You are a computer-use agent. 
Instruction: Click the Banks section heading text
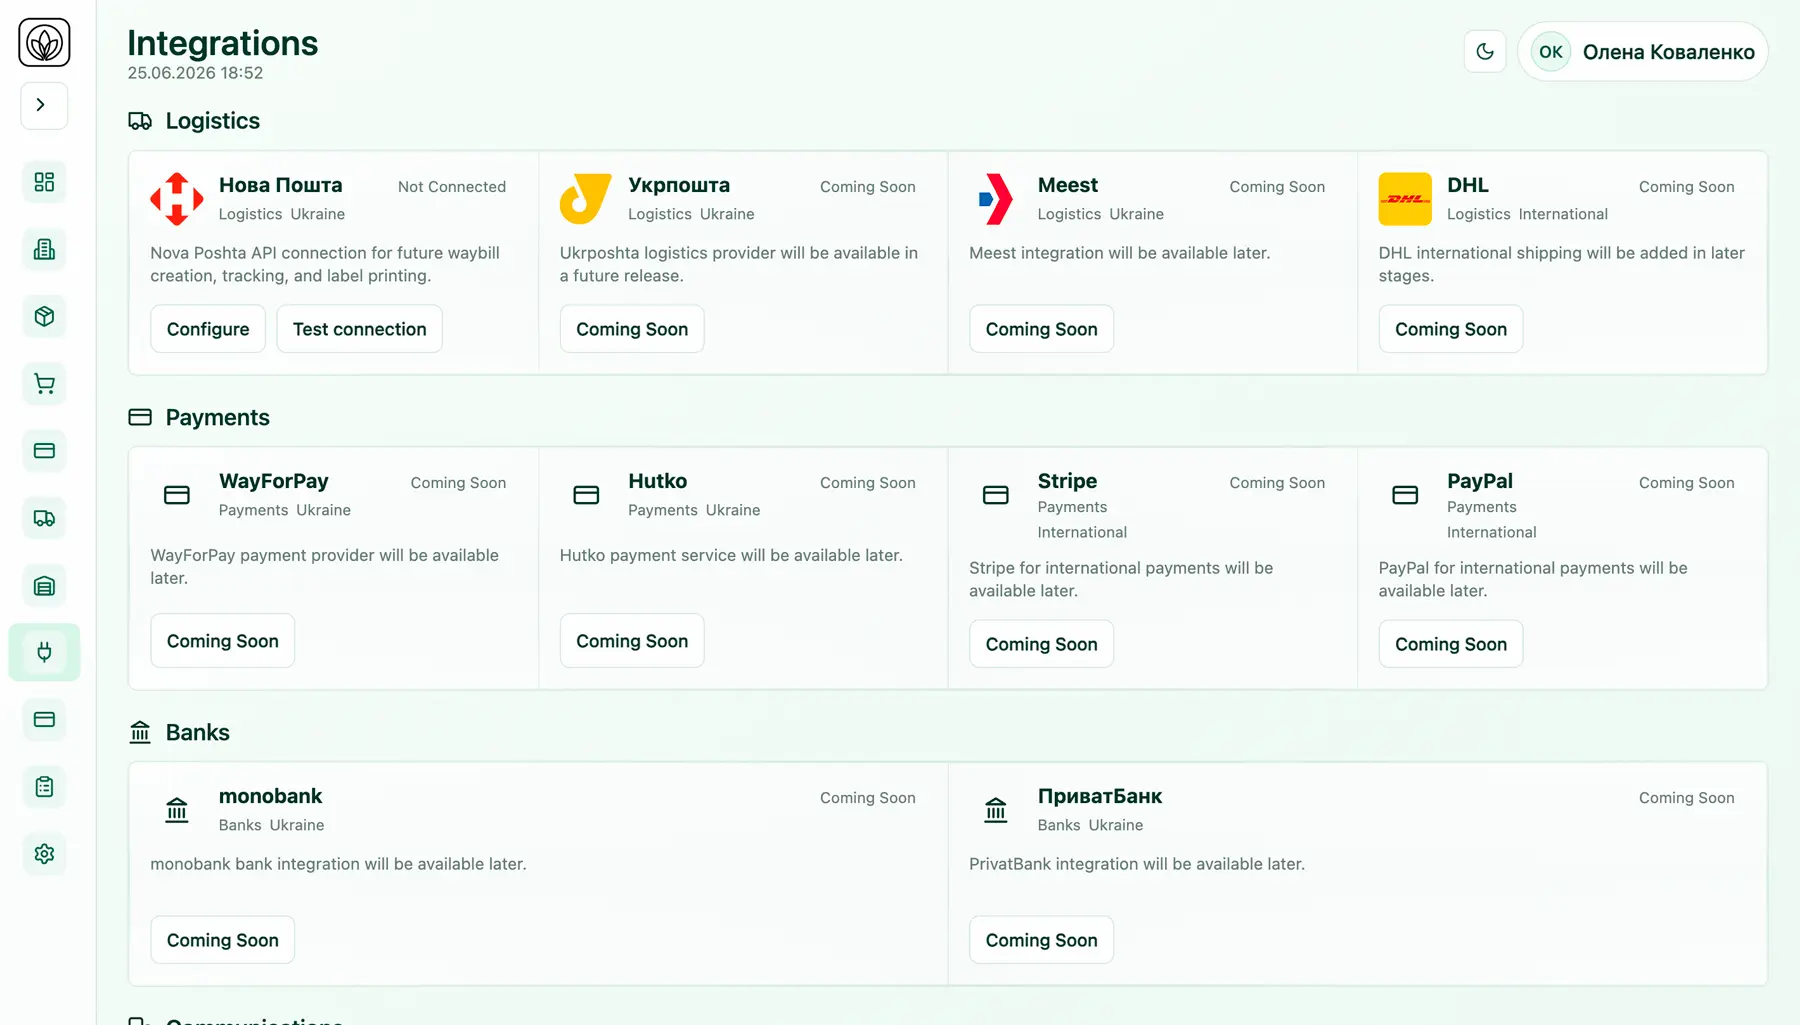coord(198,733)
